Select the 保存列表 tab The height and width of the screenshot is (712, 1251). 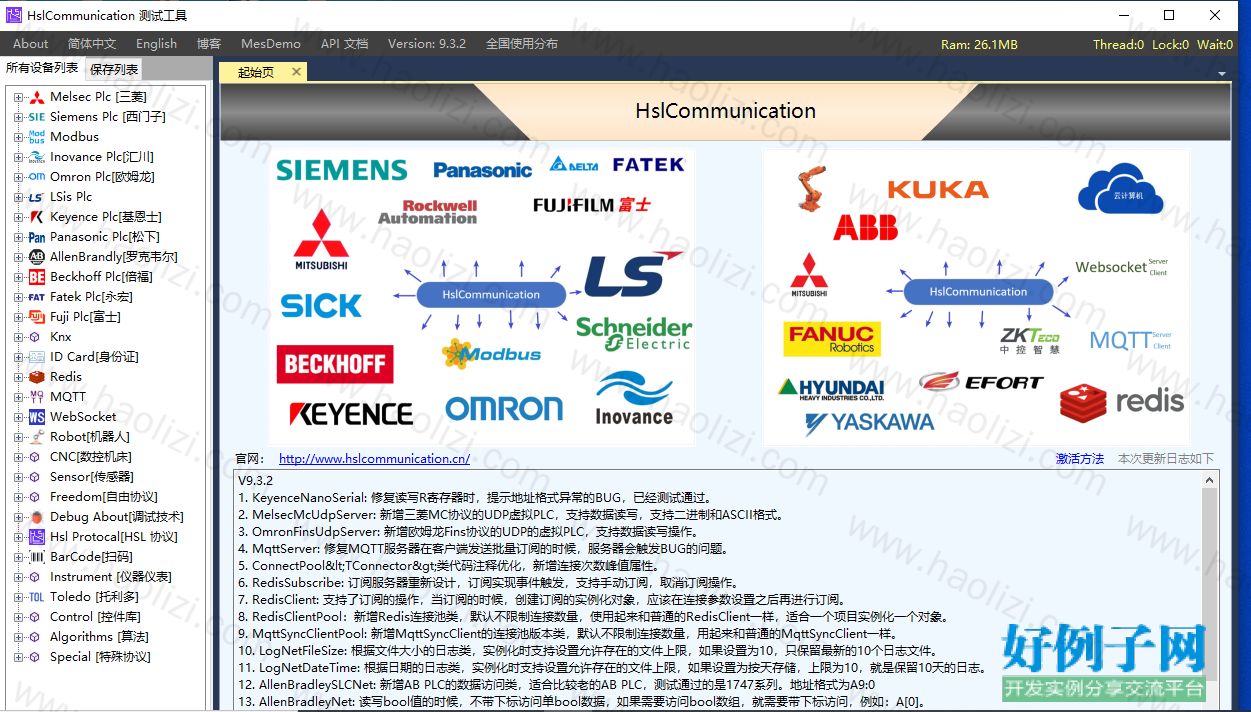point(114,70)
